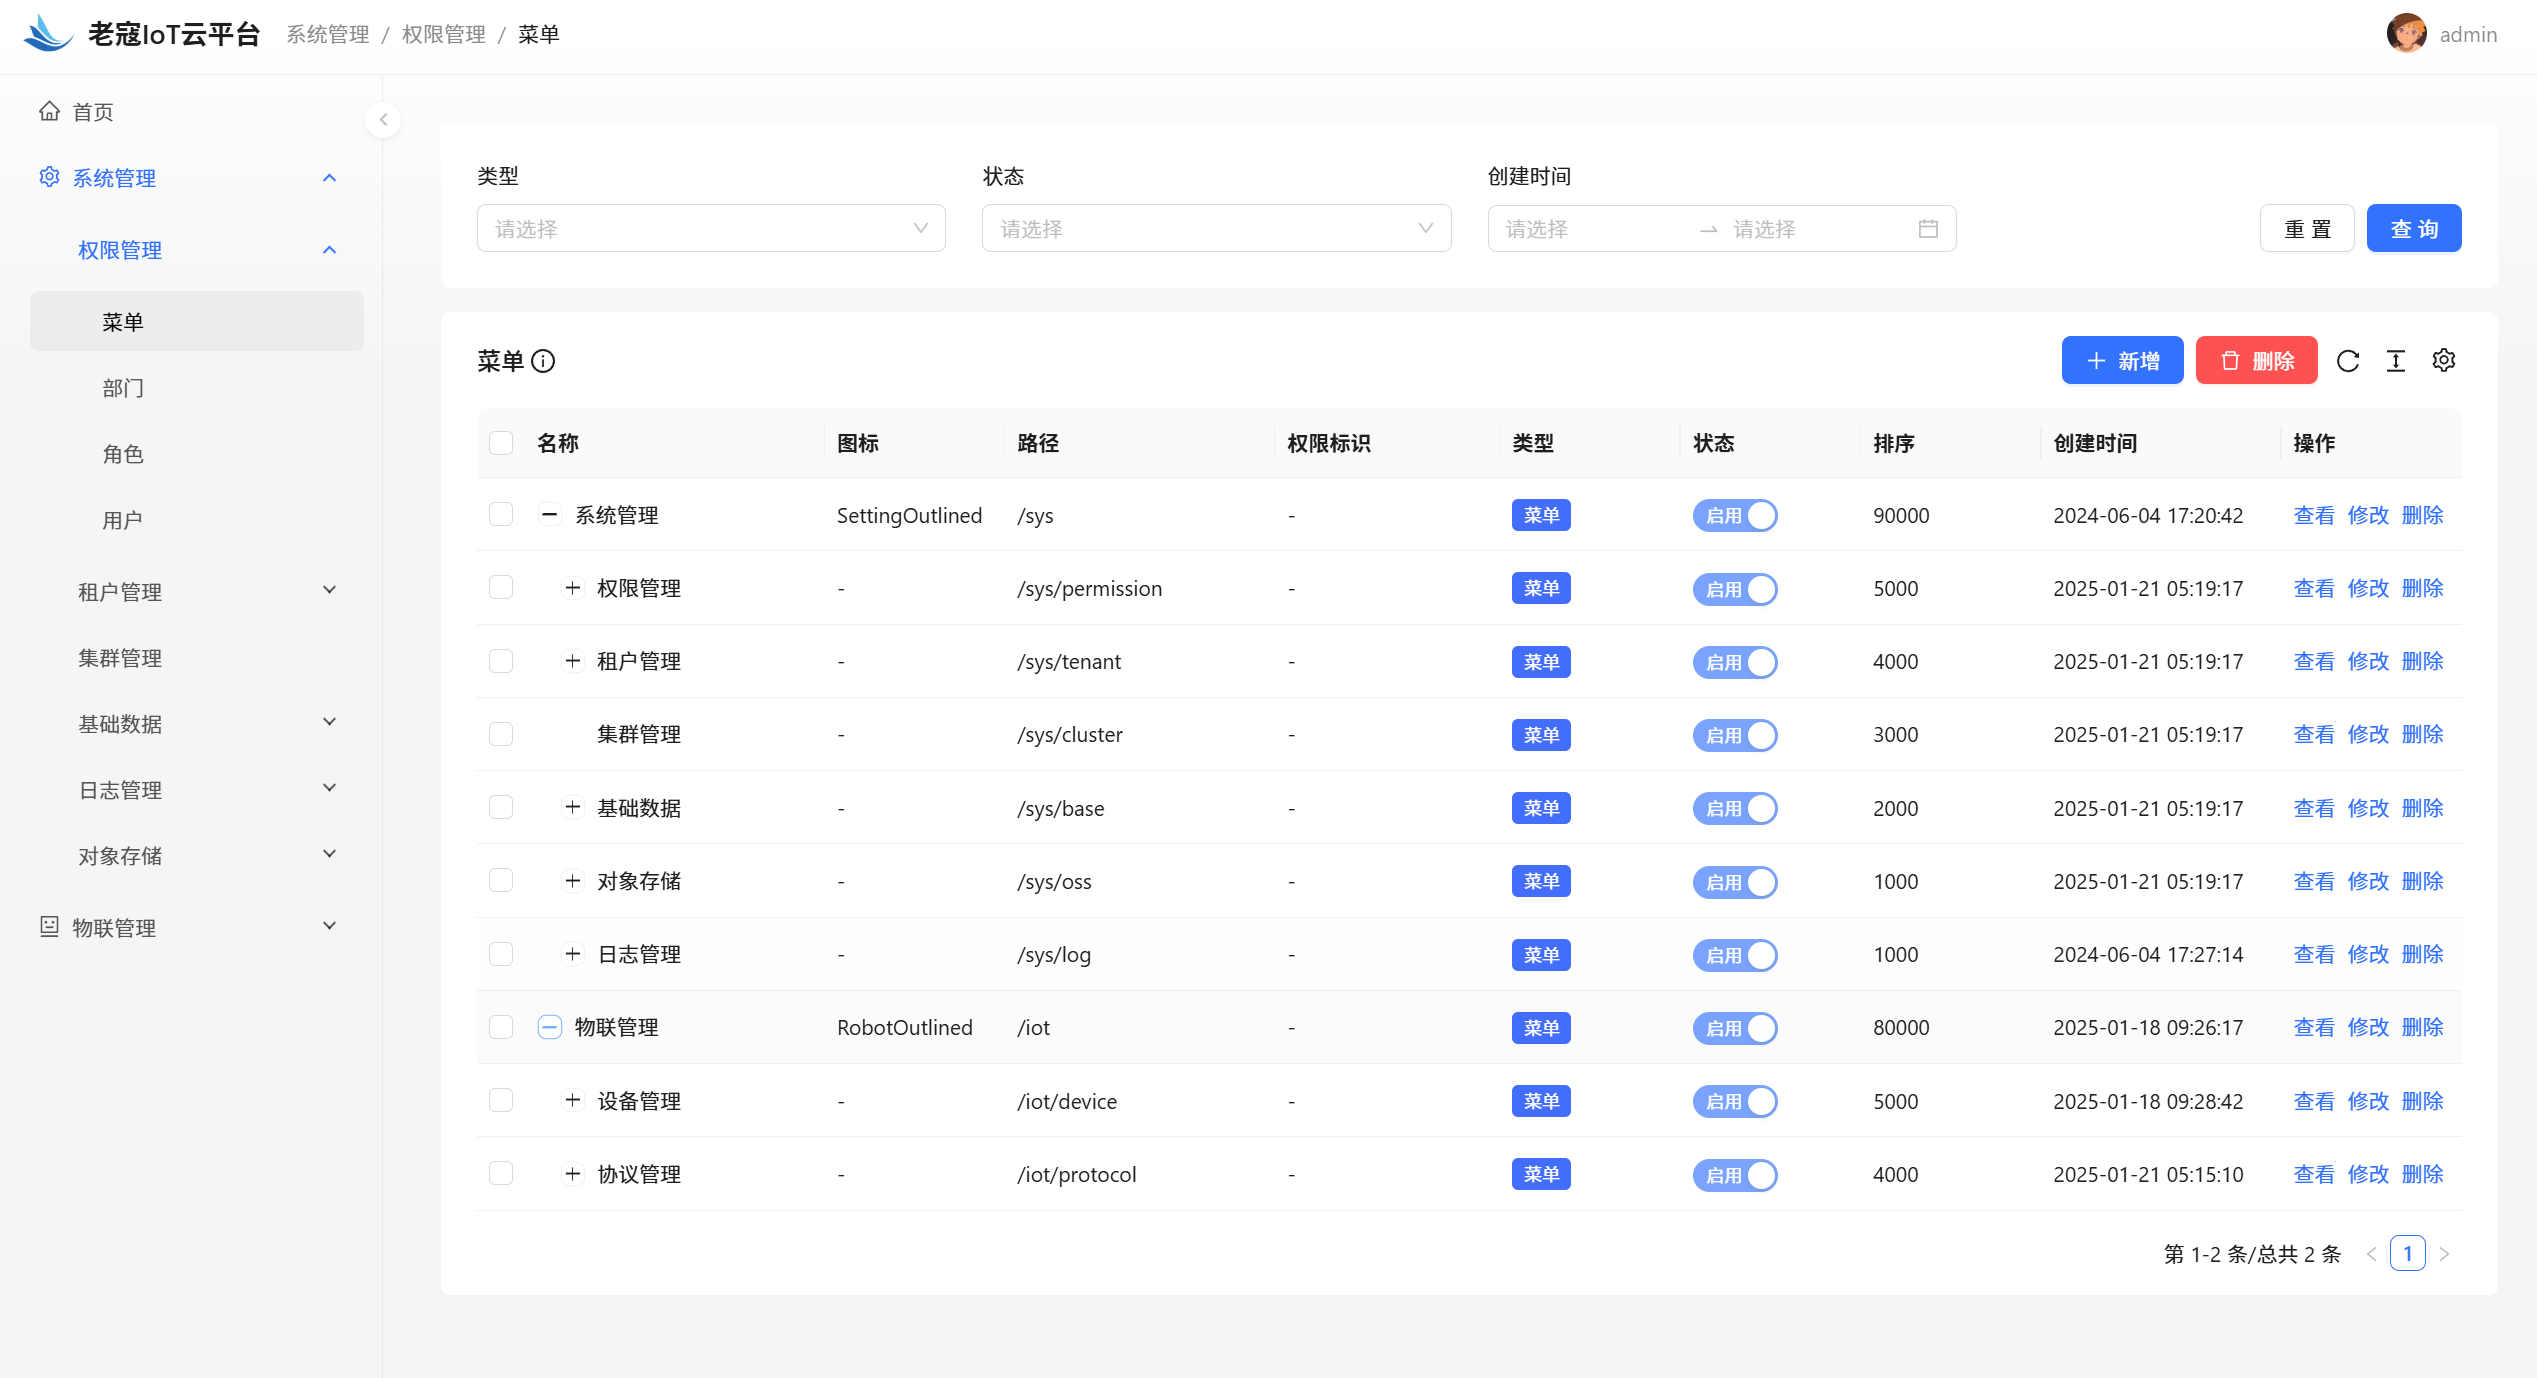The height and width of the screenshot is (1378, 2537).
Task: Click 修改 link for 设备管理 row
Action: coord(2367,1101)
